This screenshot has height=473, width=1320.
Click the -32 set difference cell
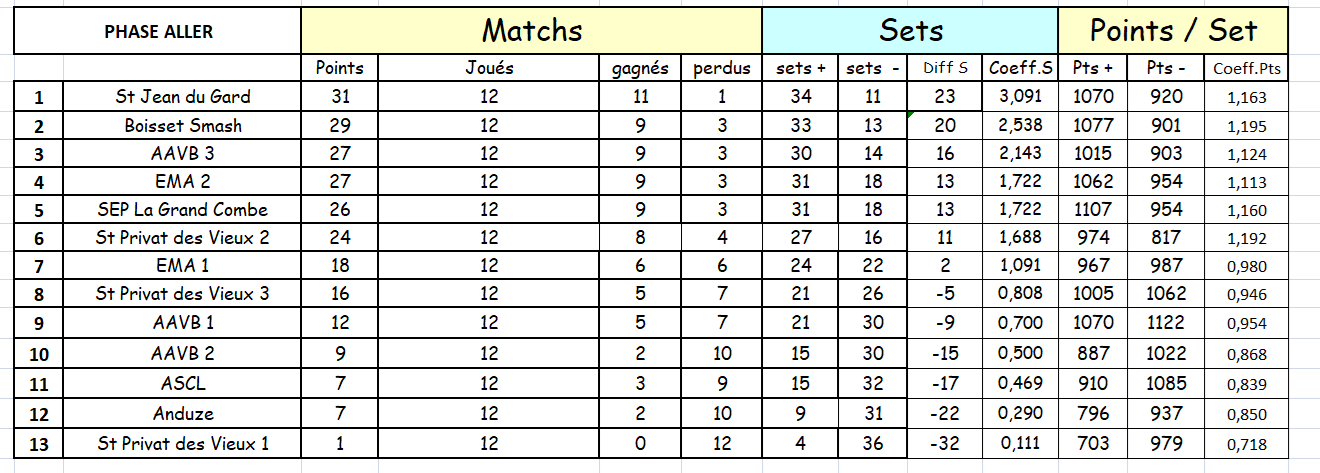(x=945, y=443)
